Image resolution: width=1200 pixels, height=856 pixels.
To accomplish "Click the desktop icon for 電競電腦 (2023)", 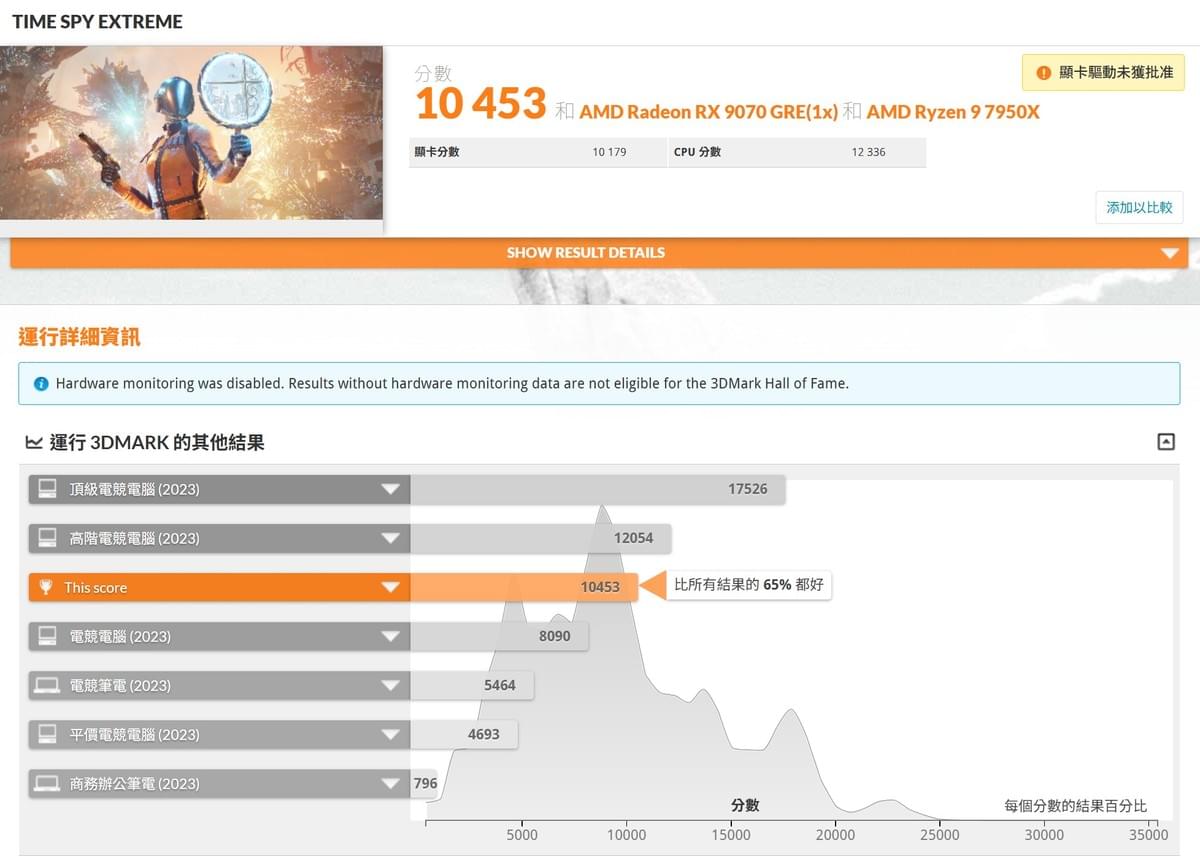I will (x=47, y=636).
